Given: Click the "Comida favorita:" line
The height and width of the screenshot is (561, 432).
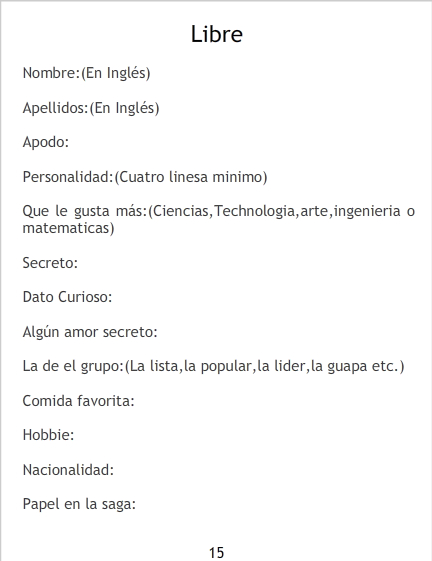Looking at the screenshot, I should pos(78,401).
